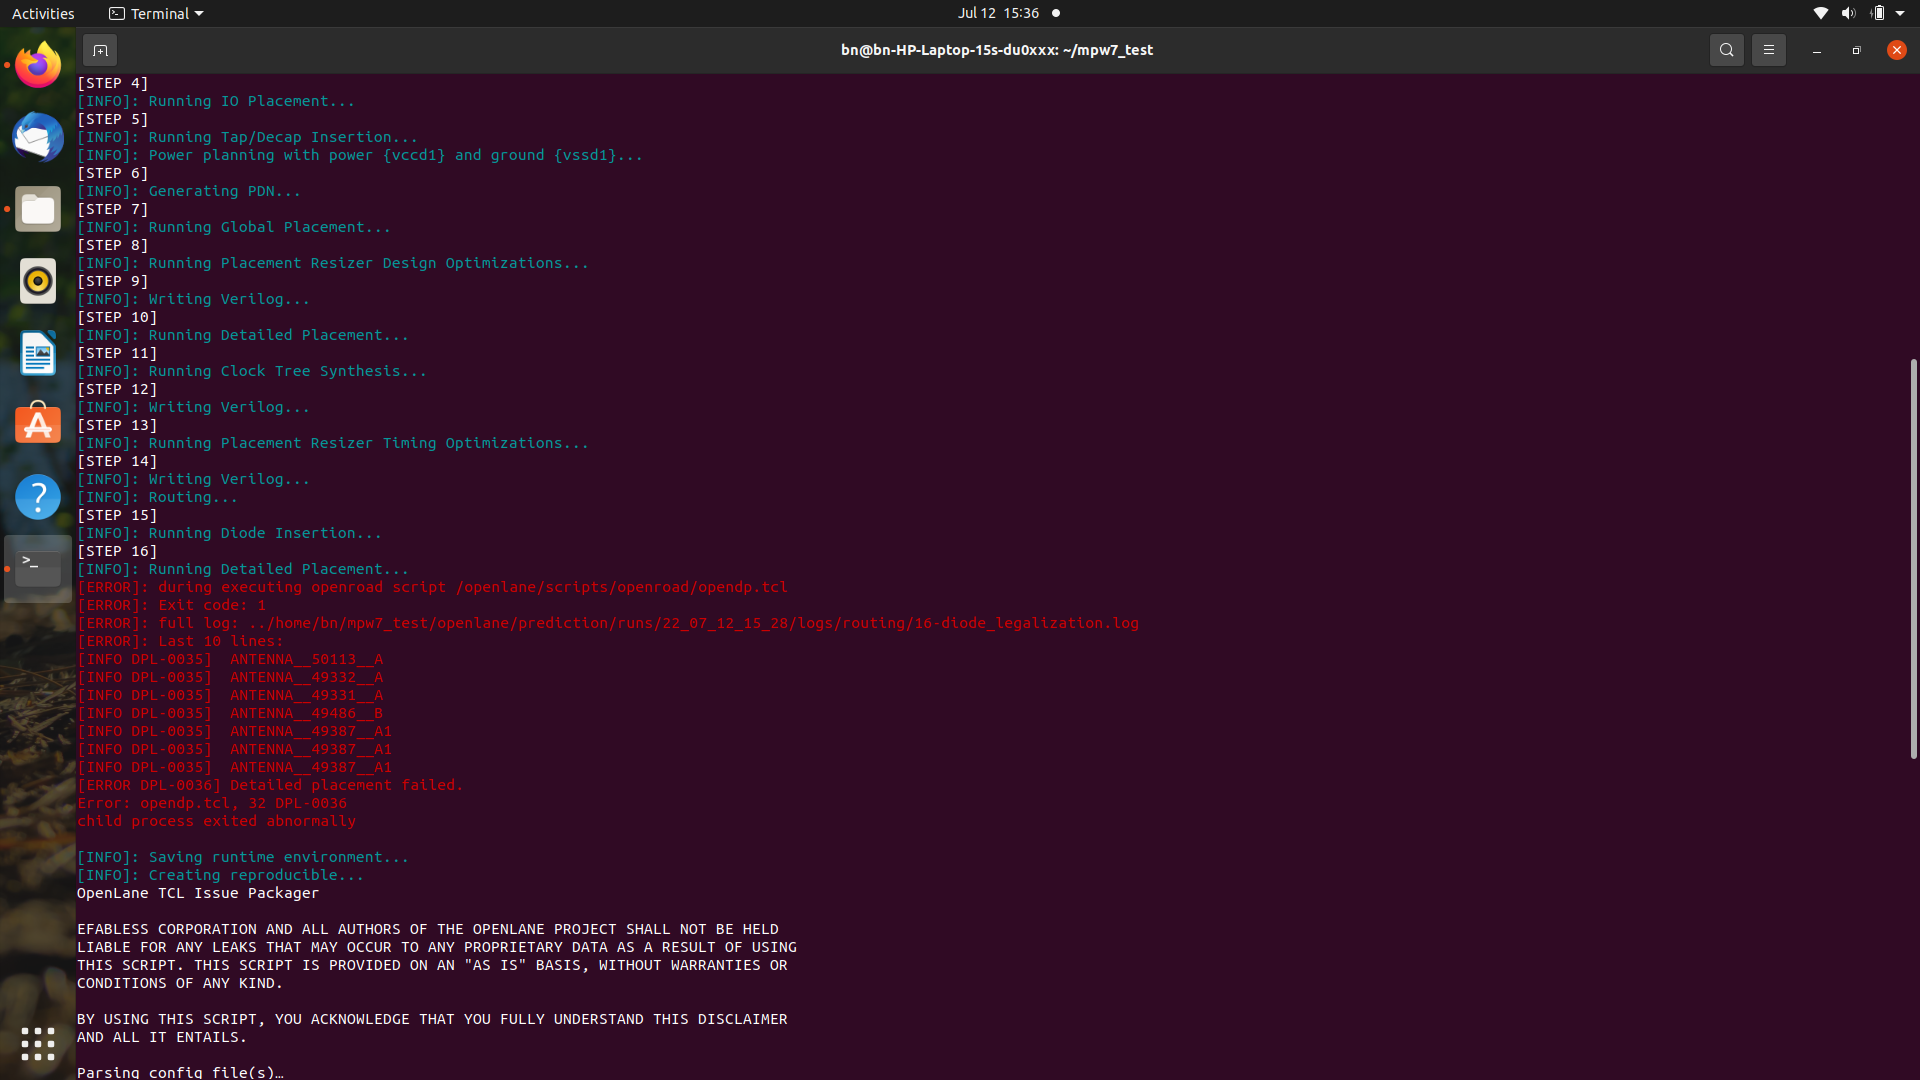Image resolution: width=1920 pixels, height=1080 pixels.
Task: Open a new terminal tab
Action: (100, 49)
